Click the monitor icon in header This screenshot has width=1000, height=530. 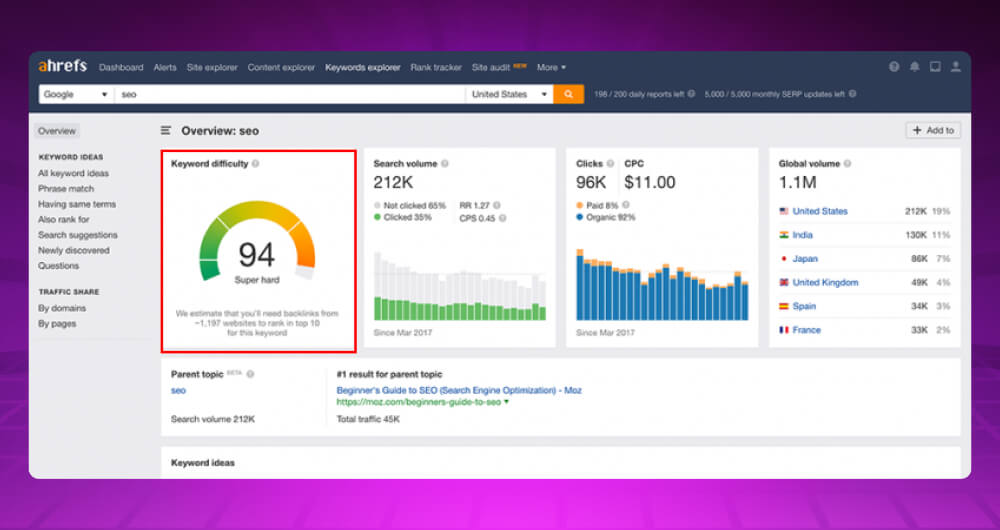click(x=935, y=67)
